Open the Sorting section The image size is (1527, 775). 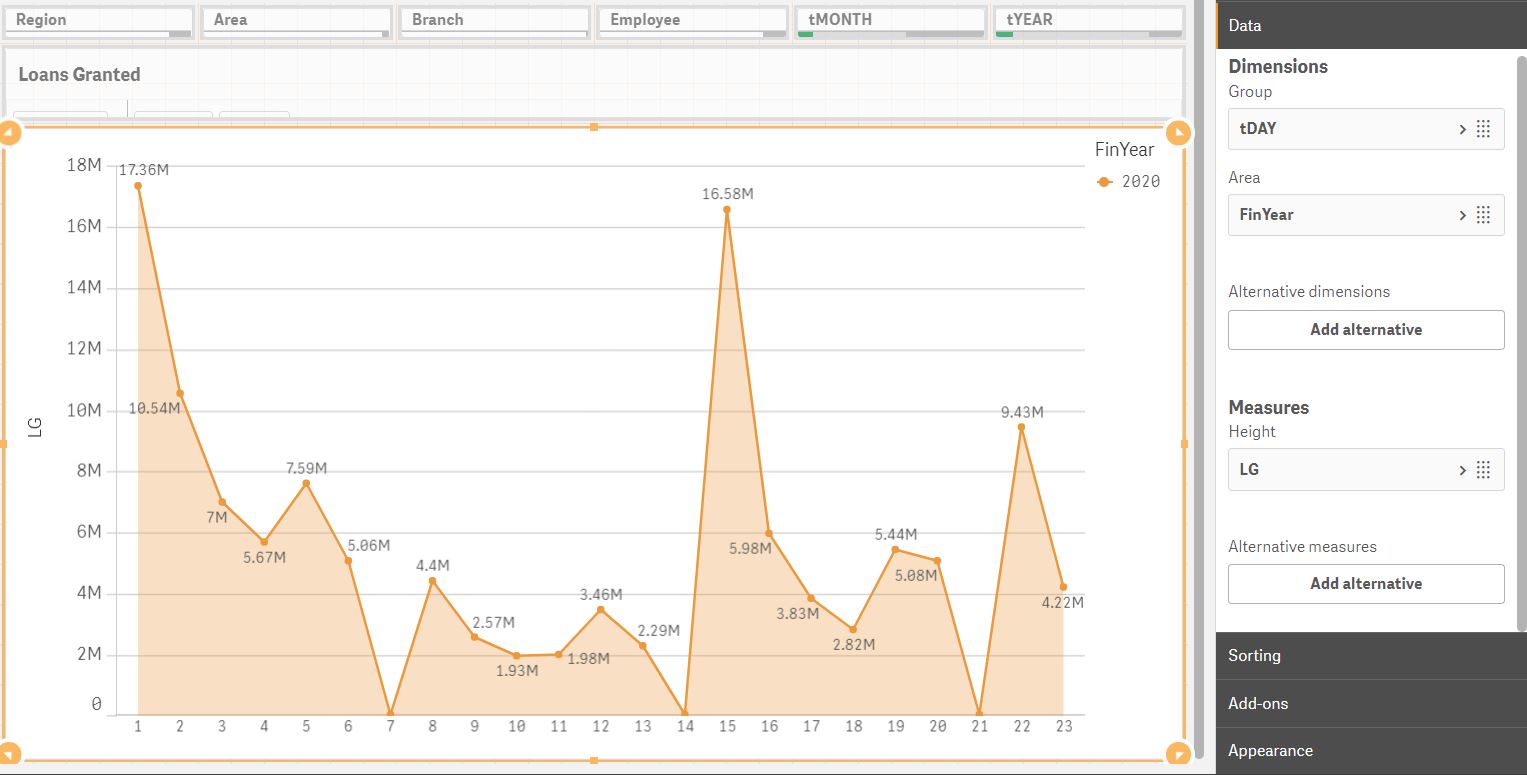(1371, 656)
